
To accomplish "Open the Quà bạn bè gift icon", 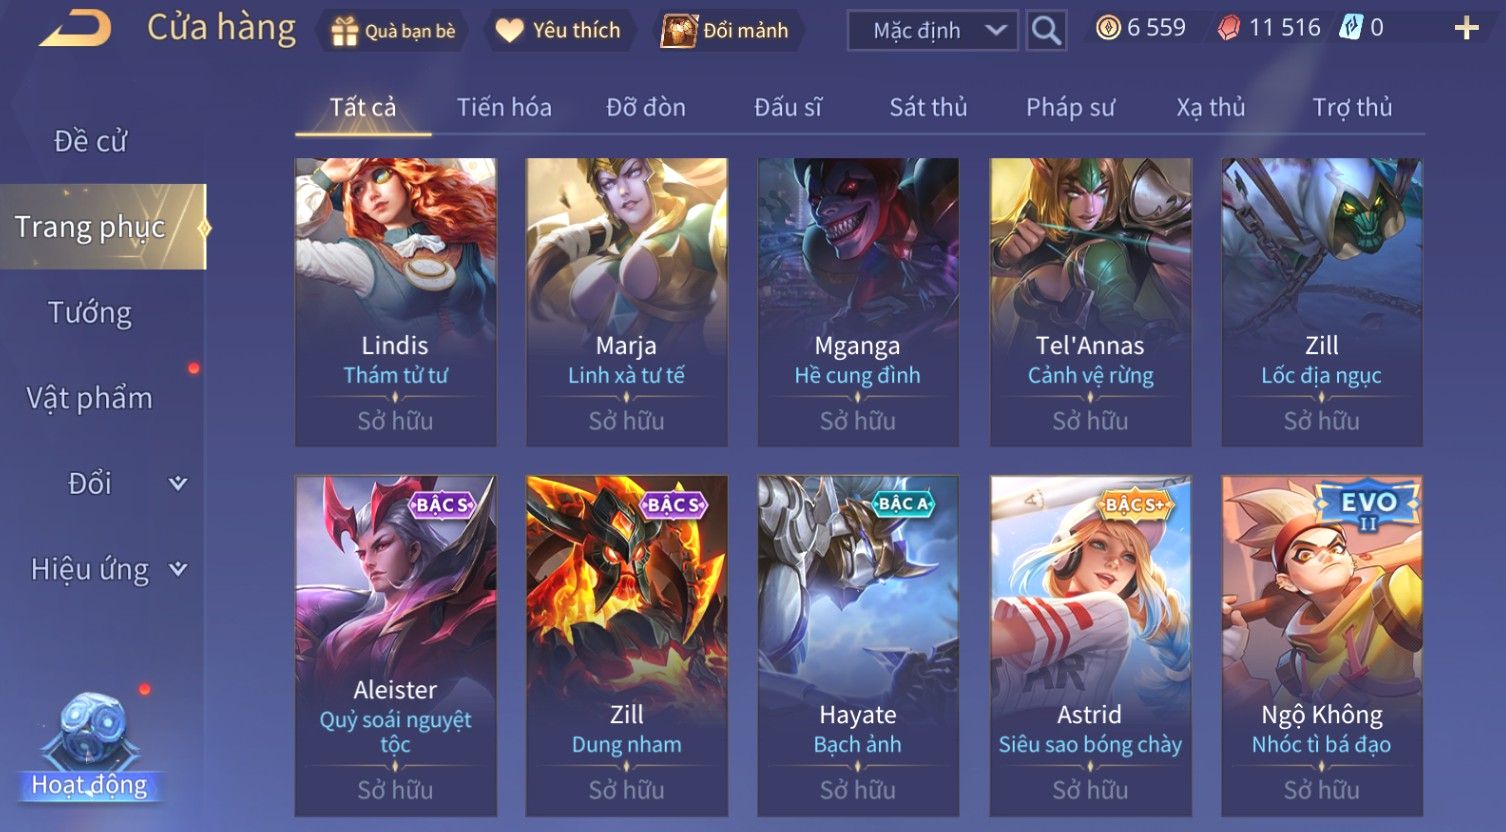I will pyautogui.click(x=345, y=31).
